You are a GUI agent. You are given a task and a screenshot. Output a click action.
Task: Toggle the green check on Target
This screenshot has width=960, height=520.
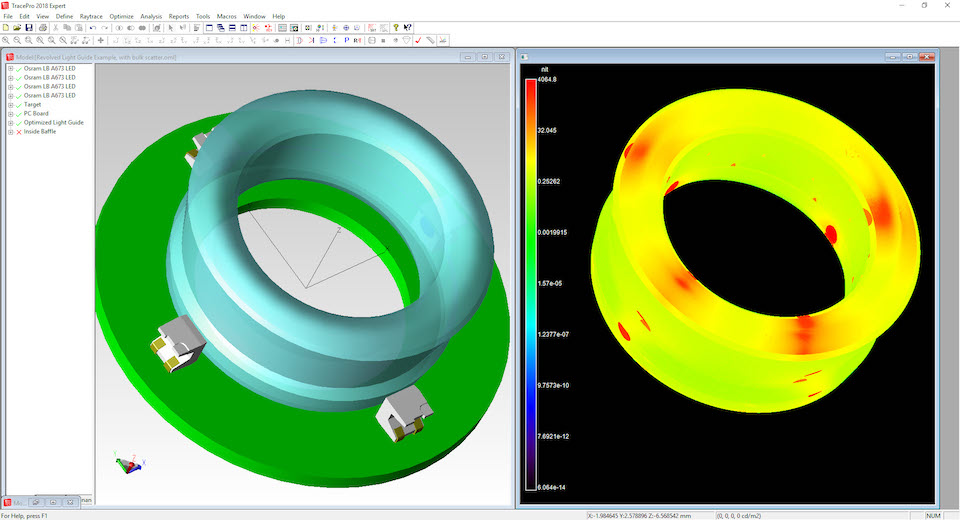click(x=19, y=105)
